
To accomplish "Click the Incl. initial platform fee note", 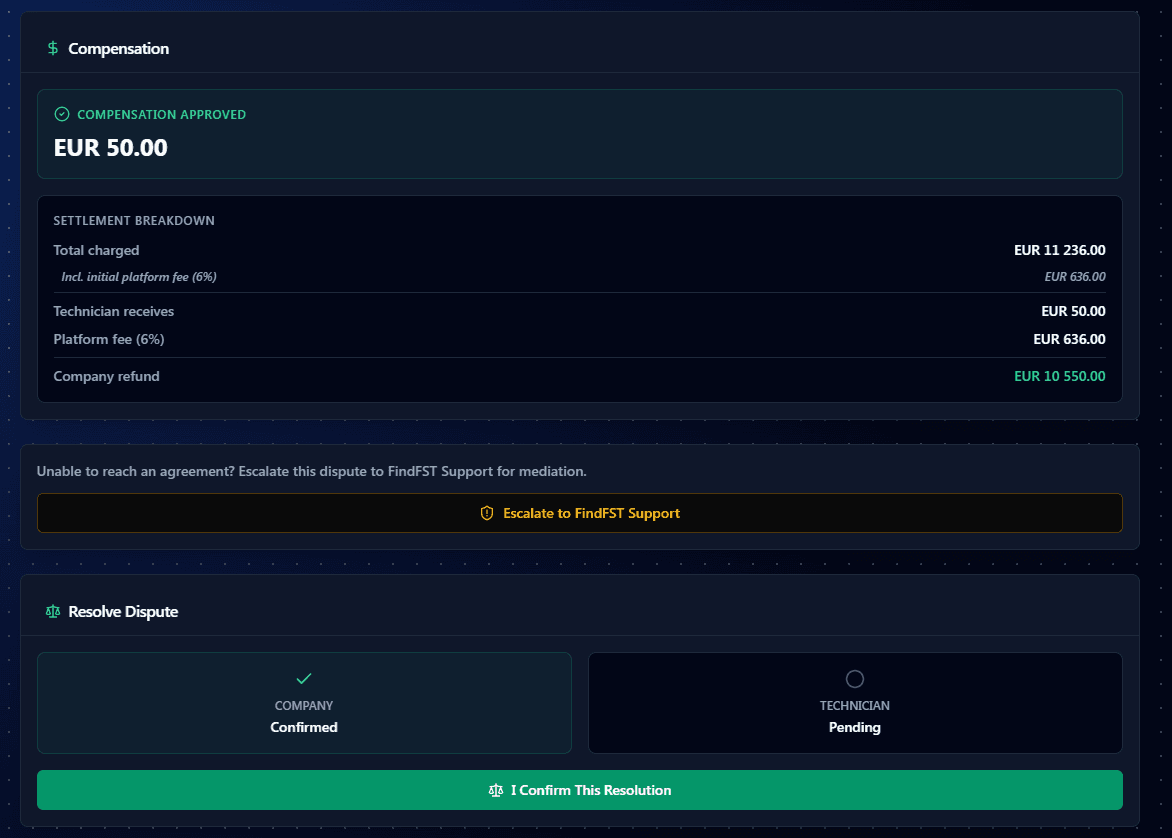I will click(139, 277).
